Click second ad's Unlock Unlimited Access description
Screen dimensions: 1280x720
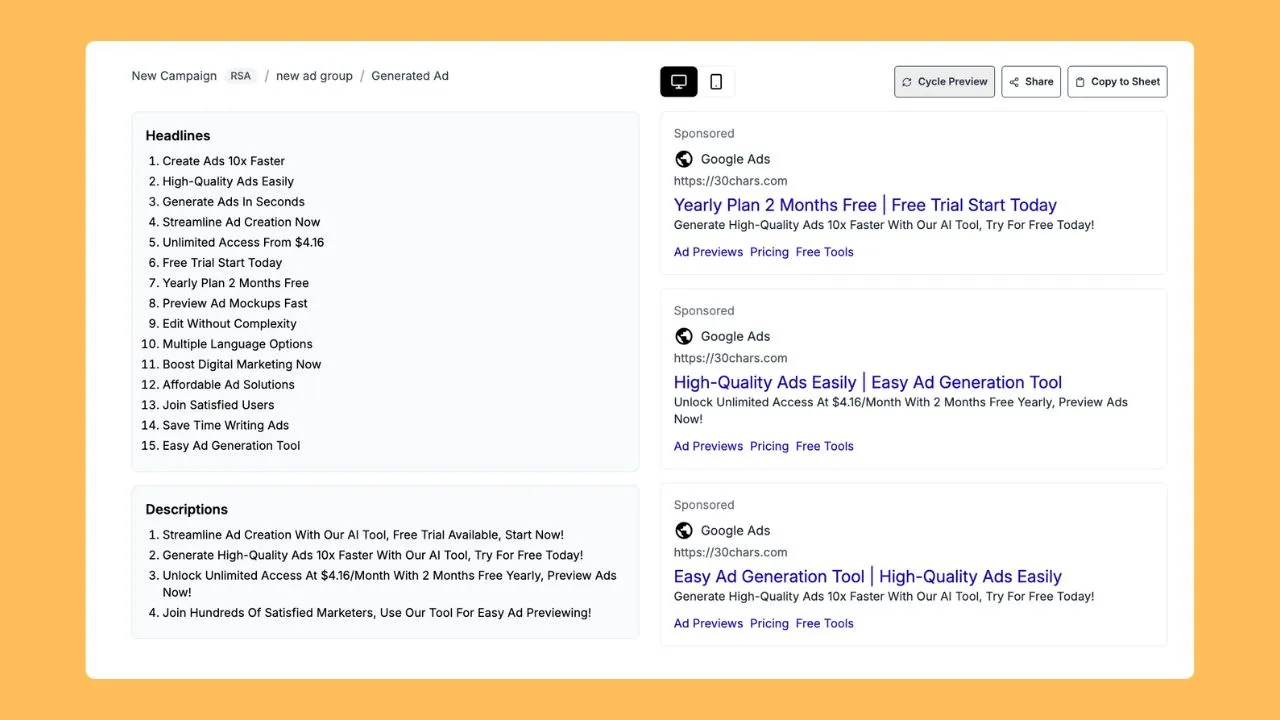901,410
